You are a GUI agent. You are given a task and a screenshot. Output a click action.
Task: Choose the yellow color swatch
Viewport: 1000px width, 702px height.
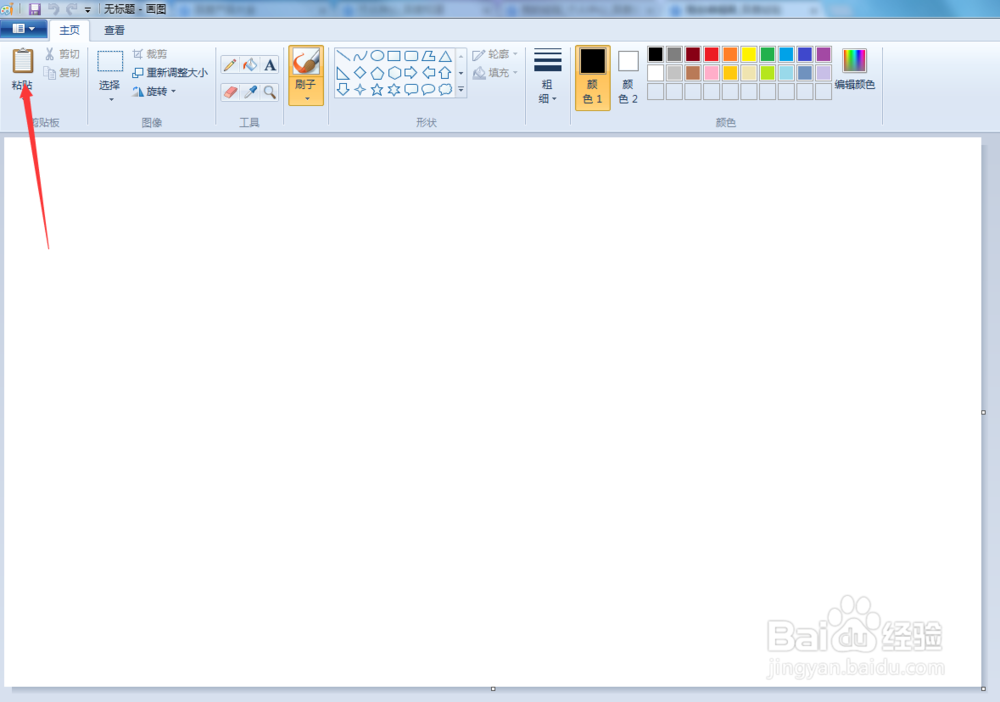(x=749, y=54)
